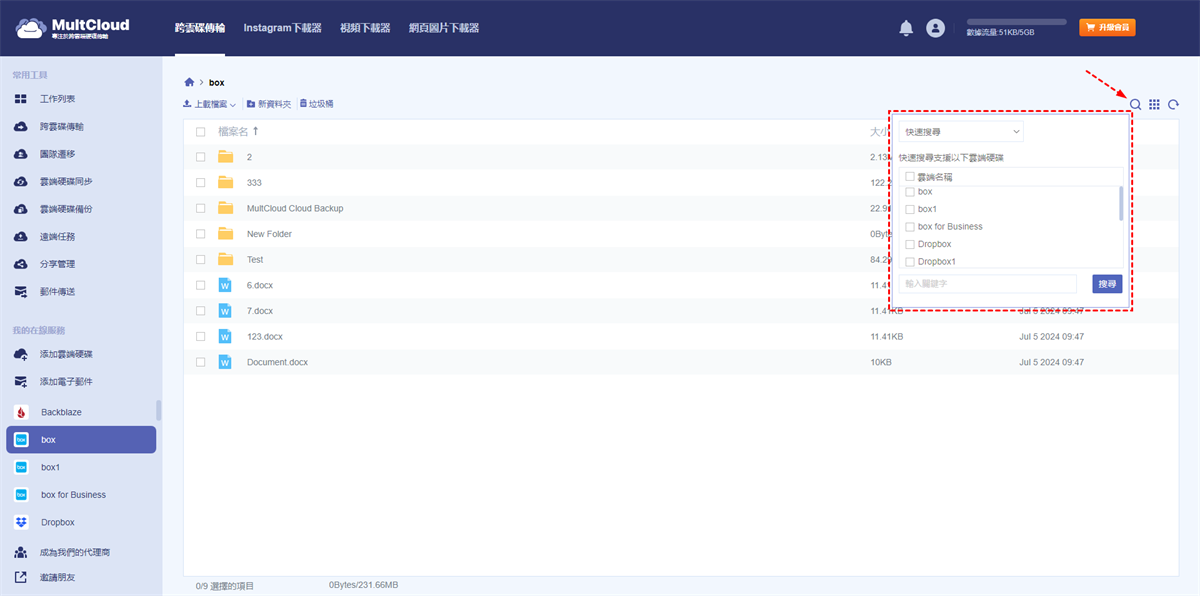The width and height of the screenshot is (1200, 596).
Task: Check the box for 123.docx
Action: (201, 337)
